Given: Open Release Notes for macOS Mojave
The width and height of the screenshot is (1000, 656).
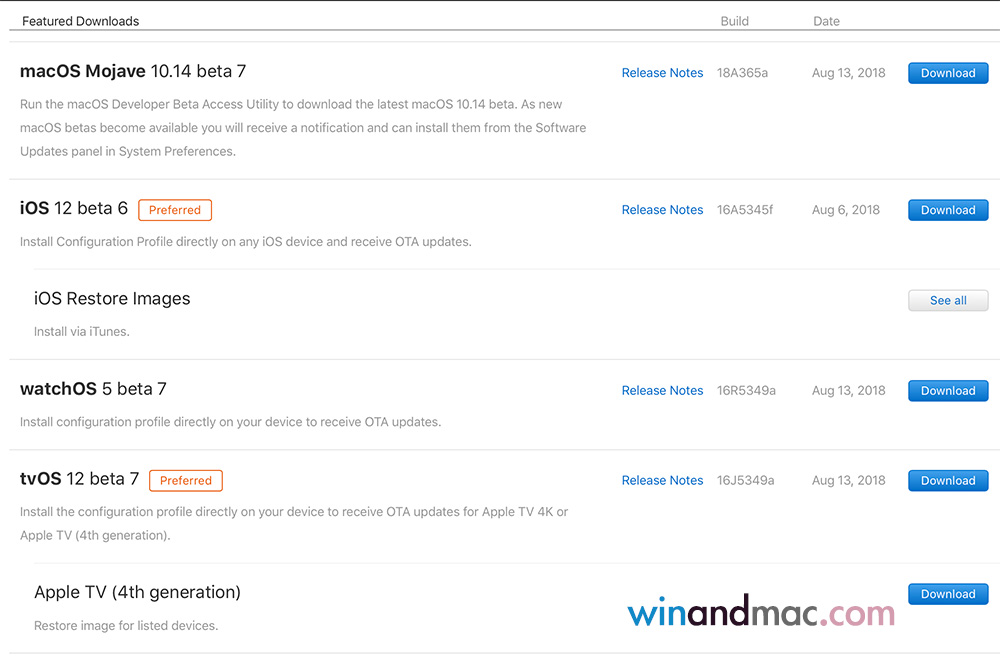Looking at the screenshot, I should pyautogui.click(x=662, y=73).
